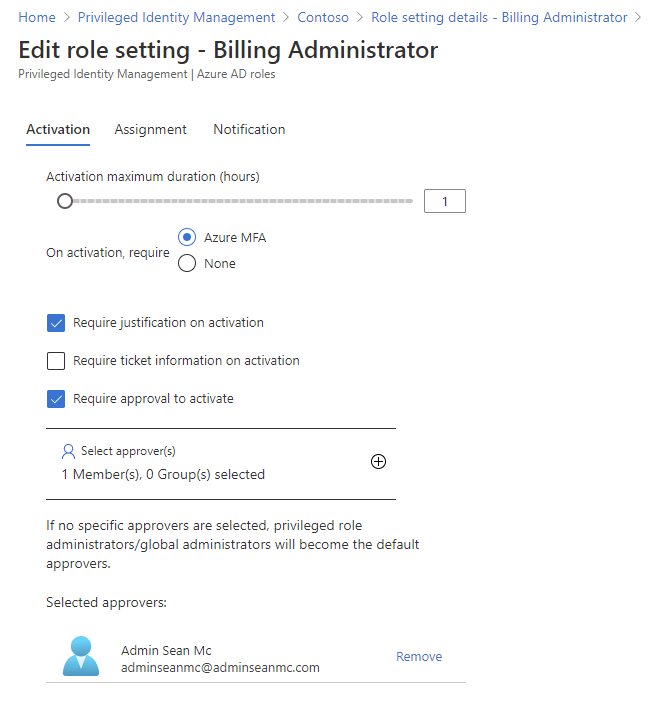The image size is (664, 706).
Task: Enable Require ticket information on activation
Action: [56, 361]
